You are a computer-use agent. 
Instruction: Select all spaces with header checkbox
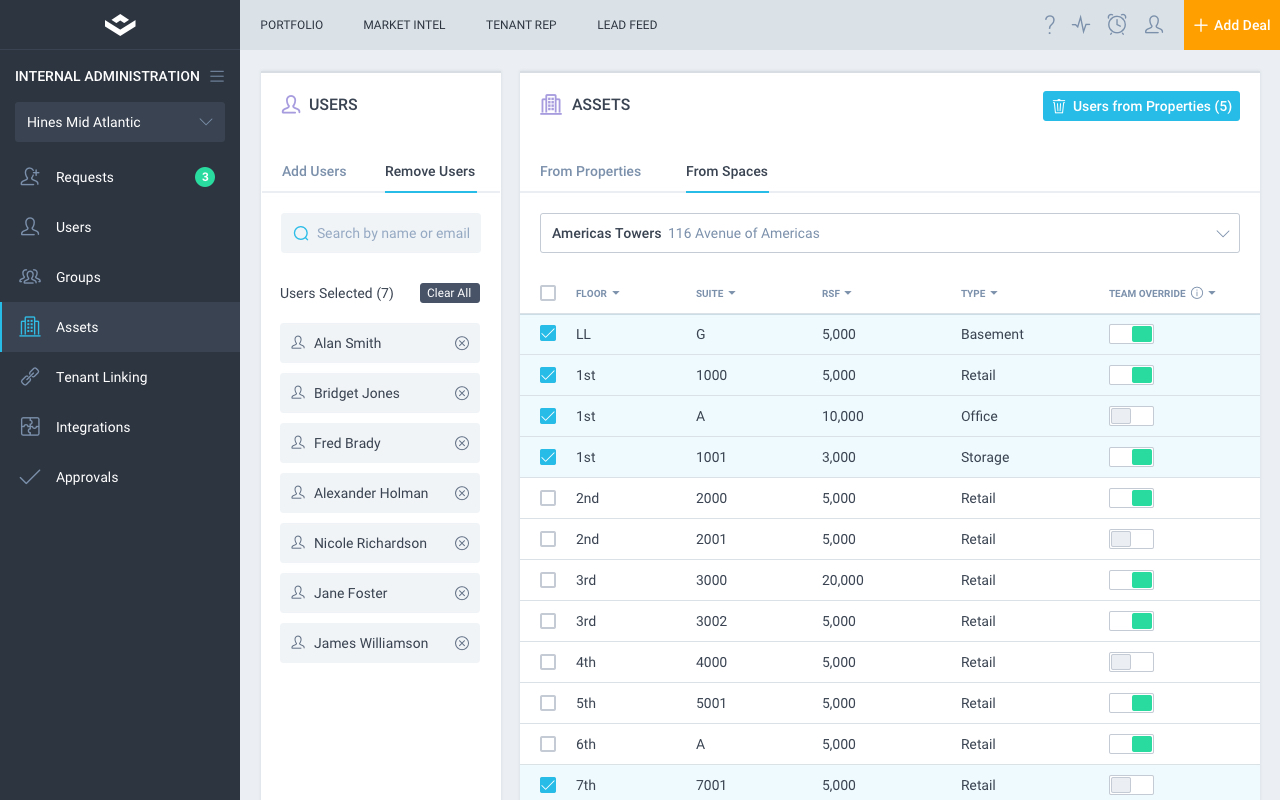(x=548, y=293)
